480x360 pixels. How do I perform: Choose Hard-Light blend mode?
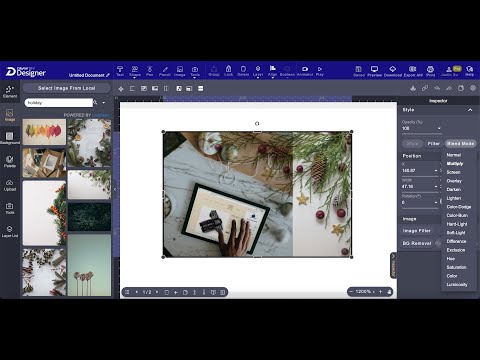click(x=457, y=224)
